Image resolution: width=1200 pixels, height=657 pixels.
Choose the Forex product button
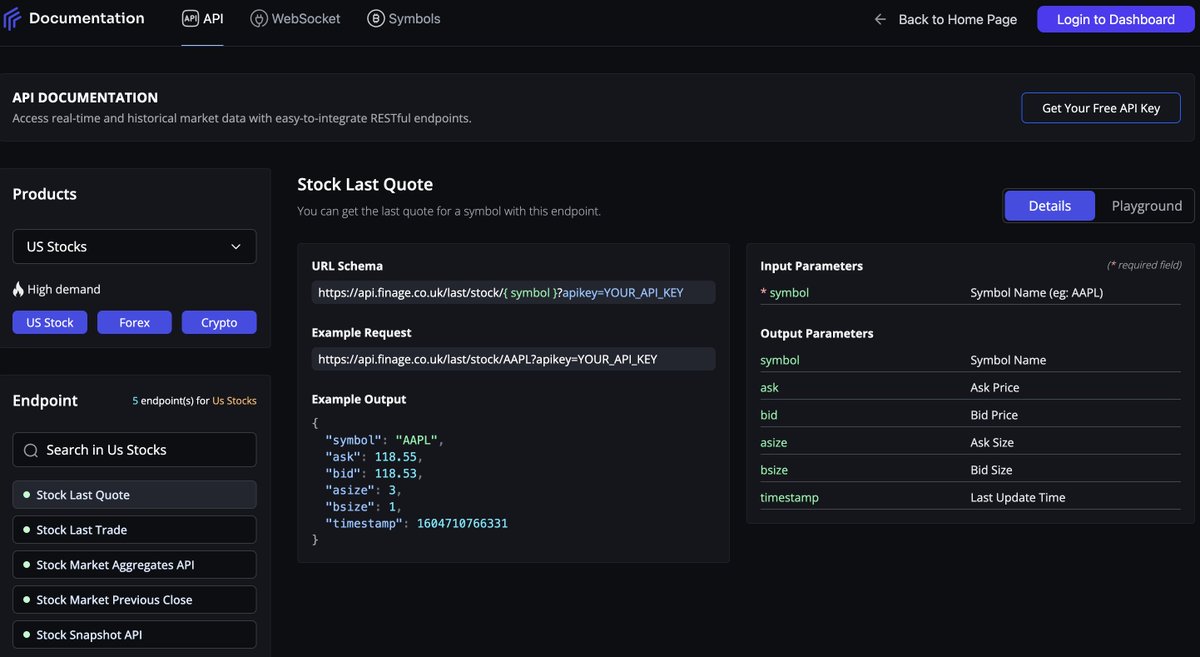pos(134,322)
